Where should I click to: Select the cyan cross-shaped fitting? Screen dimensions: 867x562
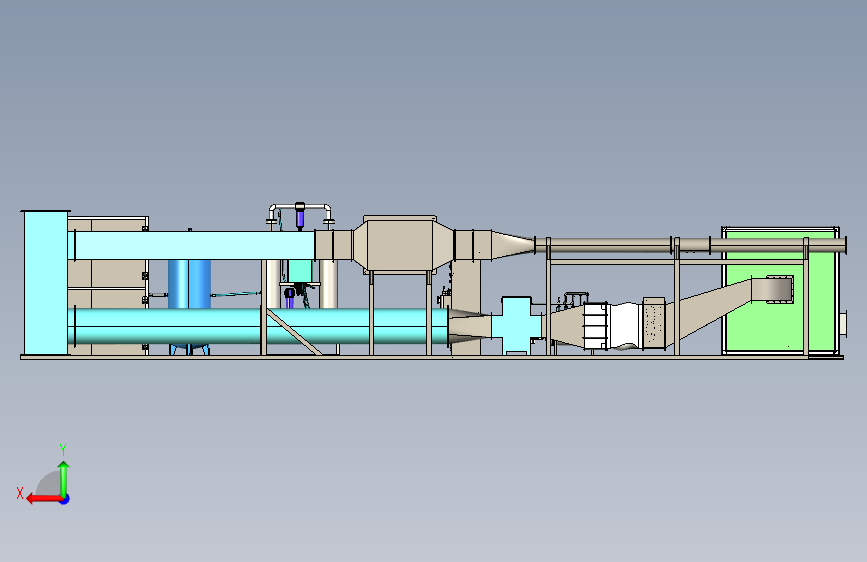pos(516,325)
